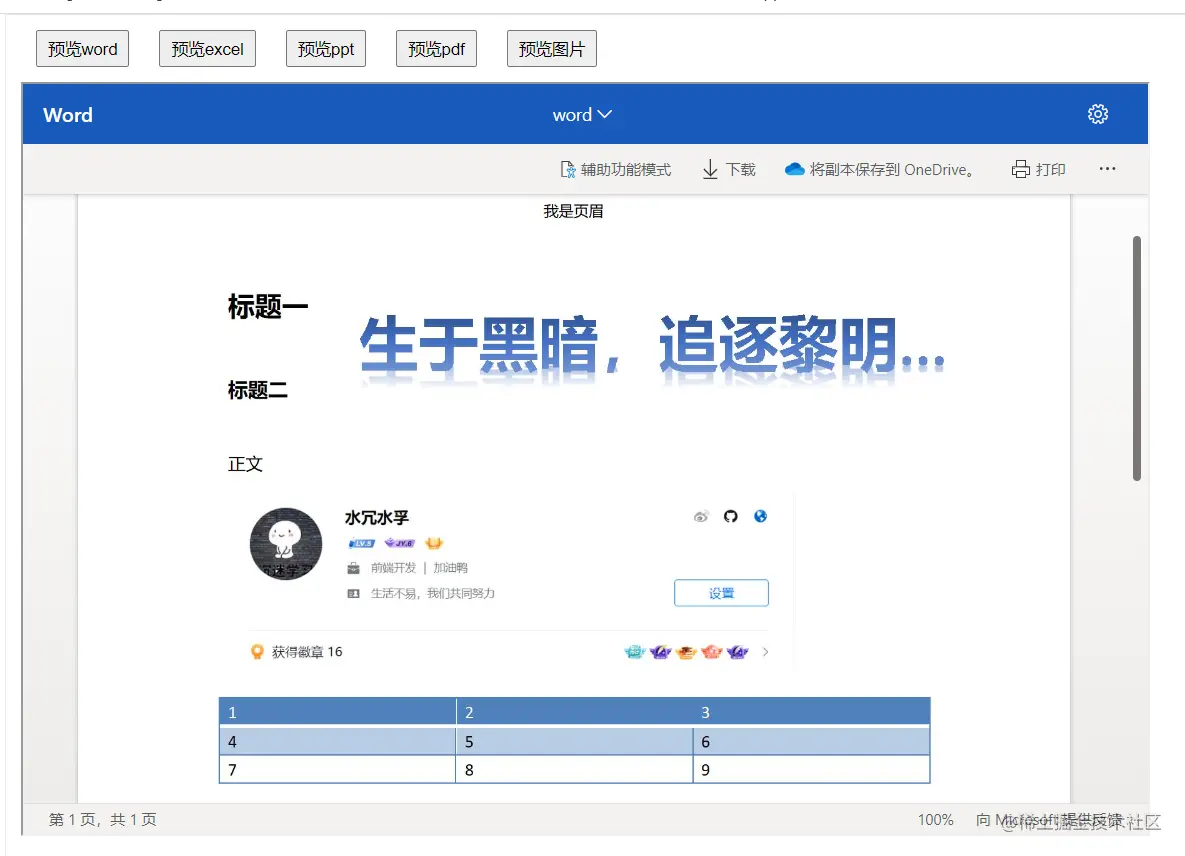This screenshot has height=856, width=1185.
Task: Open the 向 Microsoft 提供反馈 link
Action: [1043, 819]
